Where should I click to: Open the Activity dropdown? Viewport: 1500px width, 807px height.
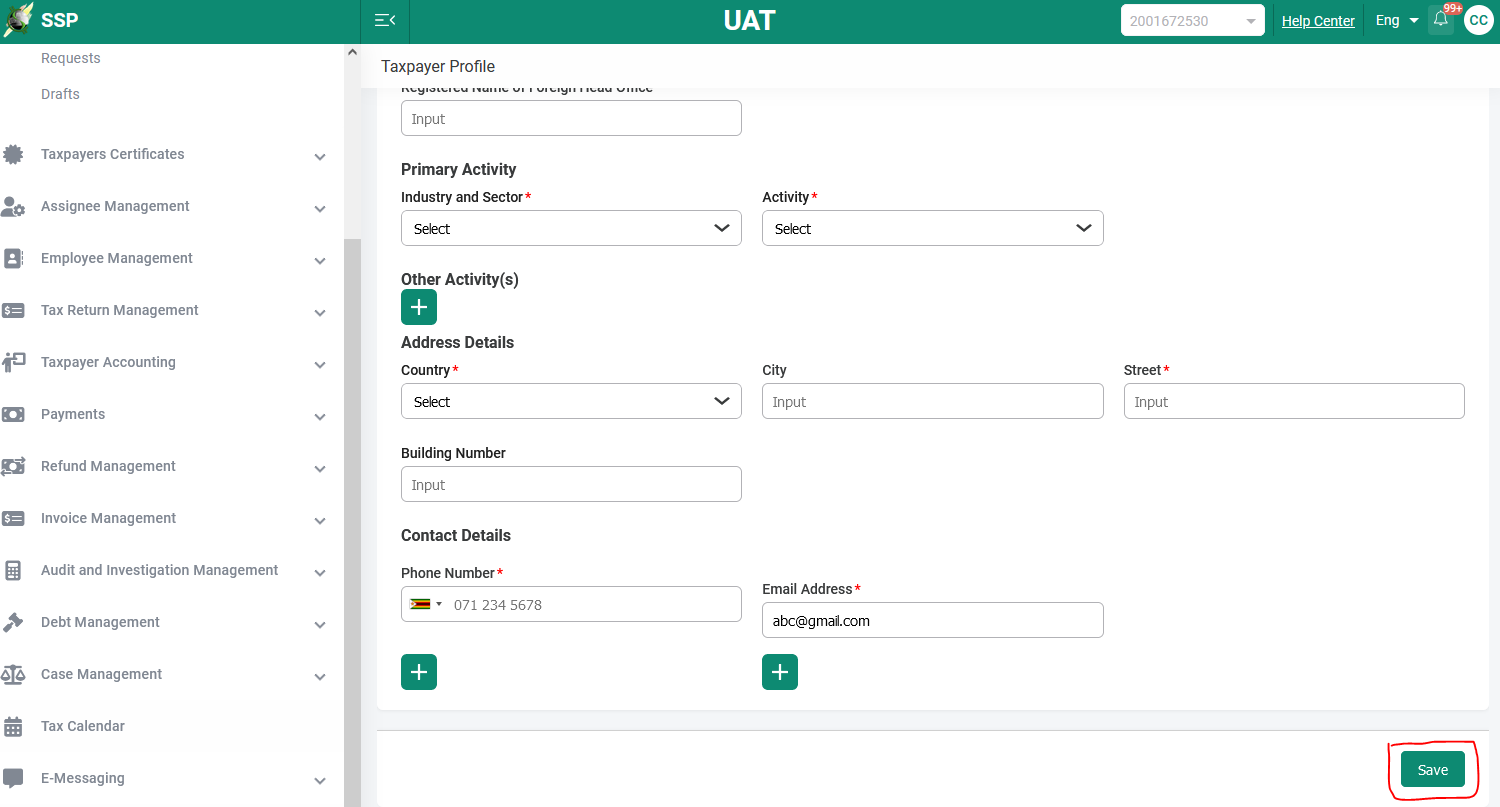(932, 229)
